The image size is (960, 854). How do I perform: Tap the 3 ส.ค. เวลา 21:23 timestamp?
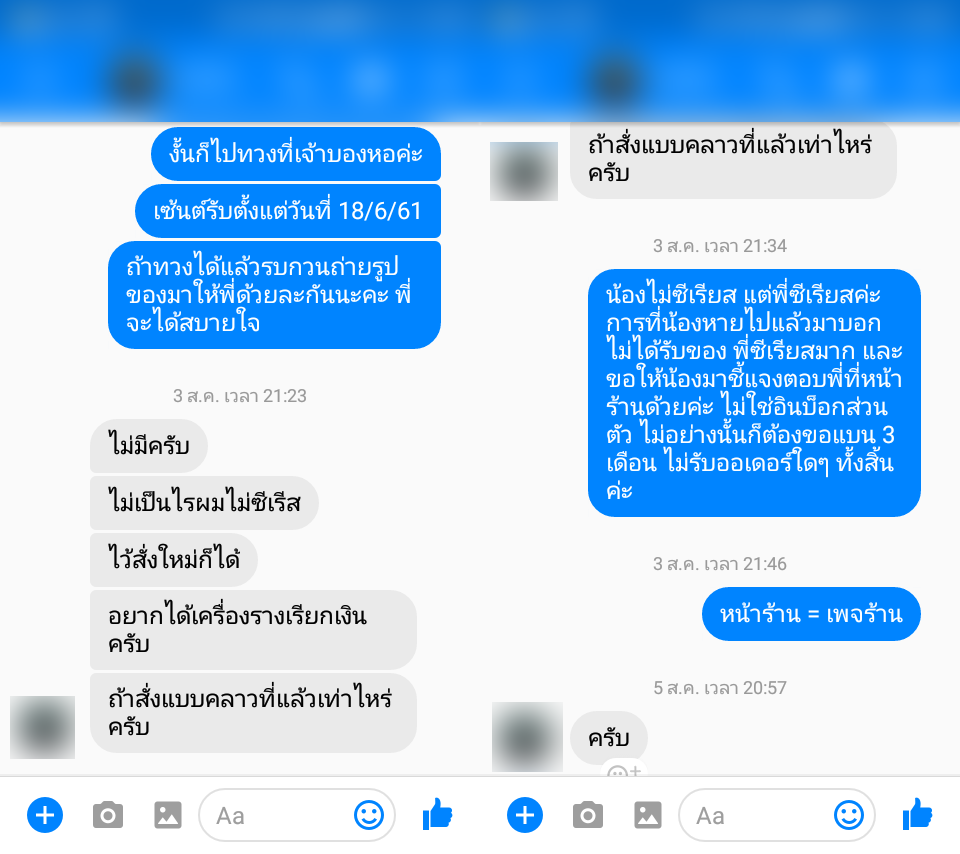239,396
